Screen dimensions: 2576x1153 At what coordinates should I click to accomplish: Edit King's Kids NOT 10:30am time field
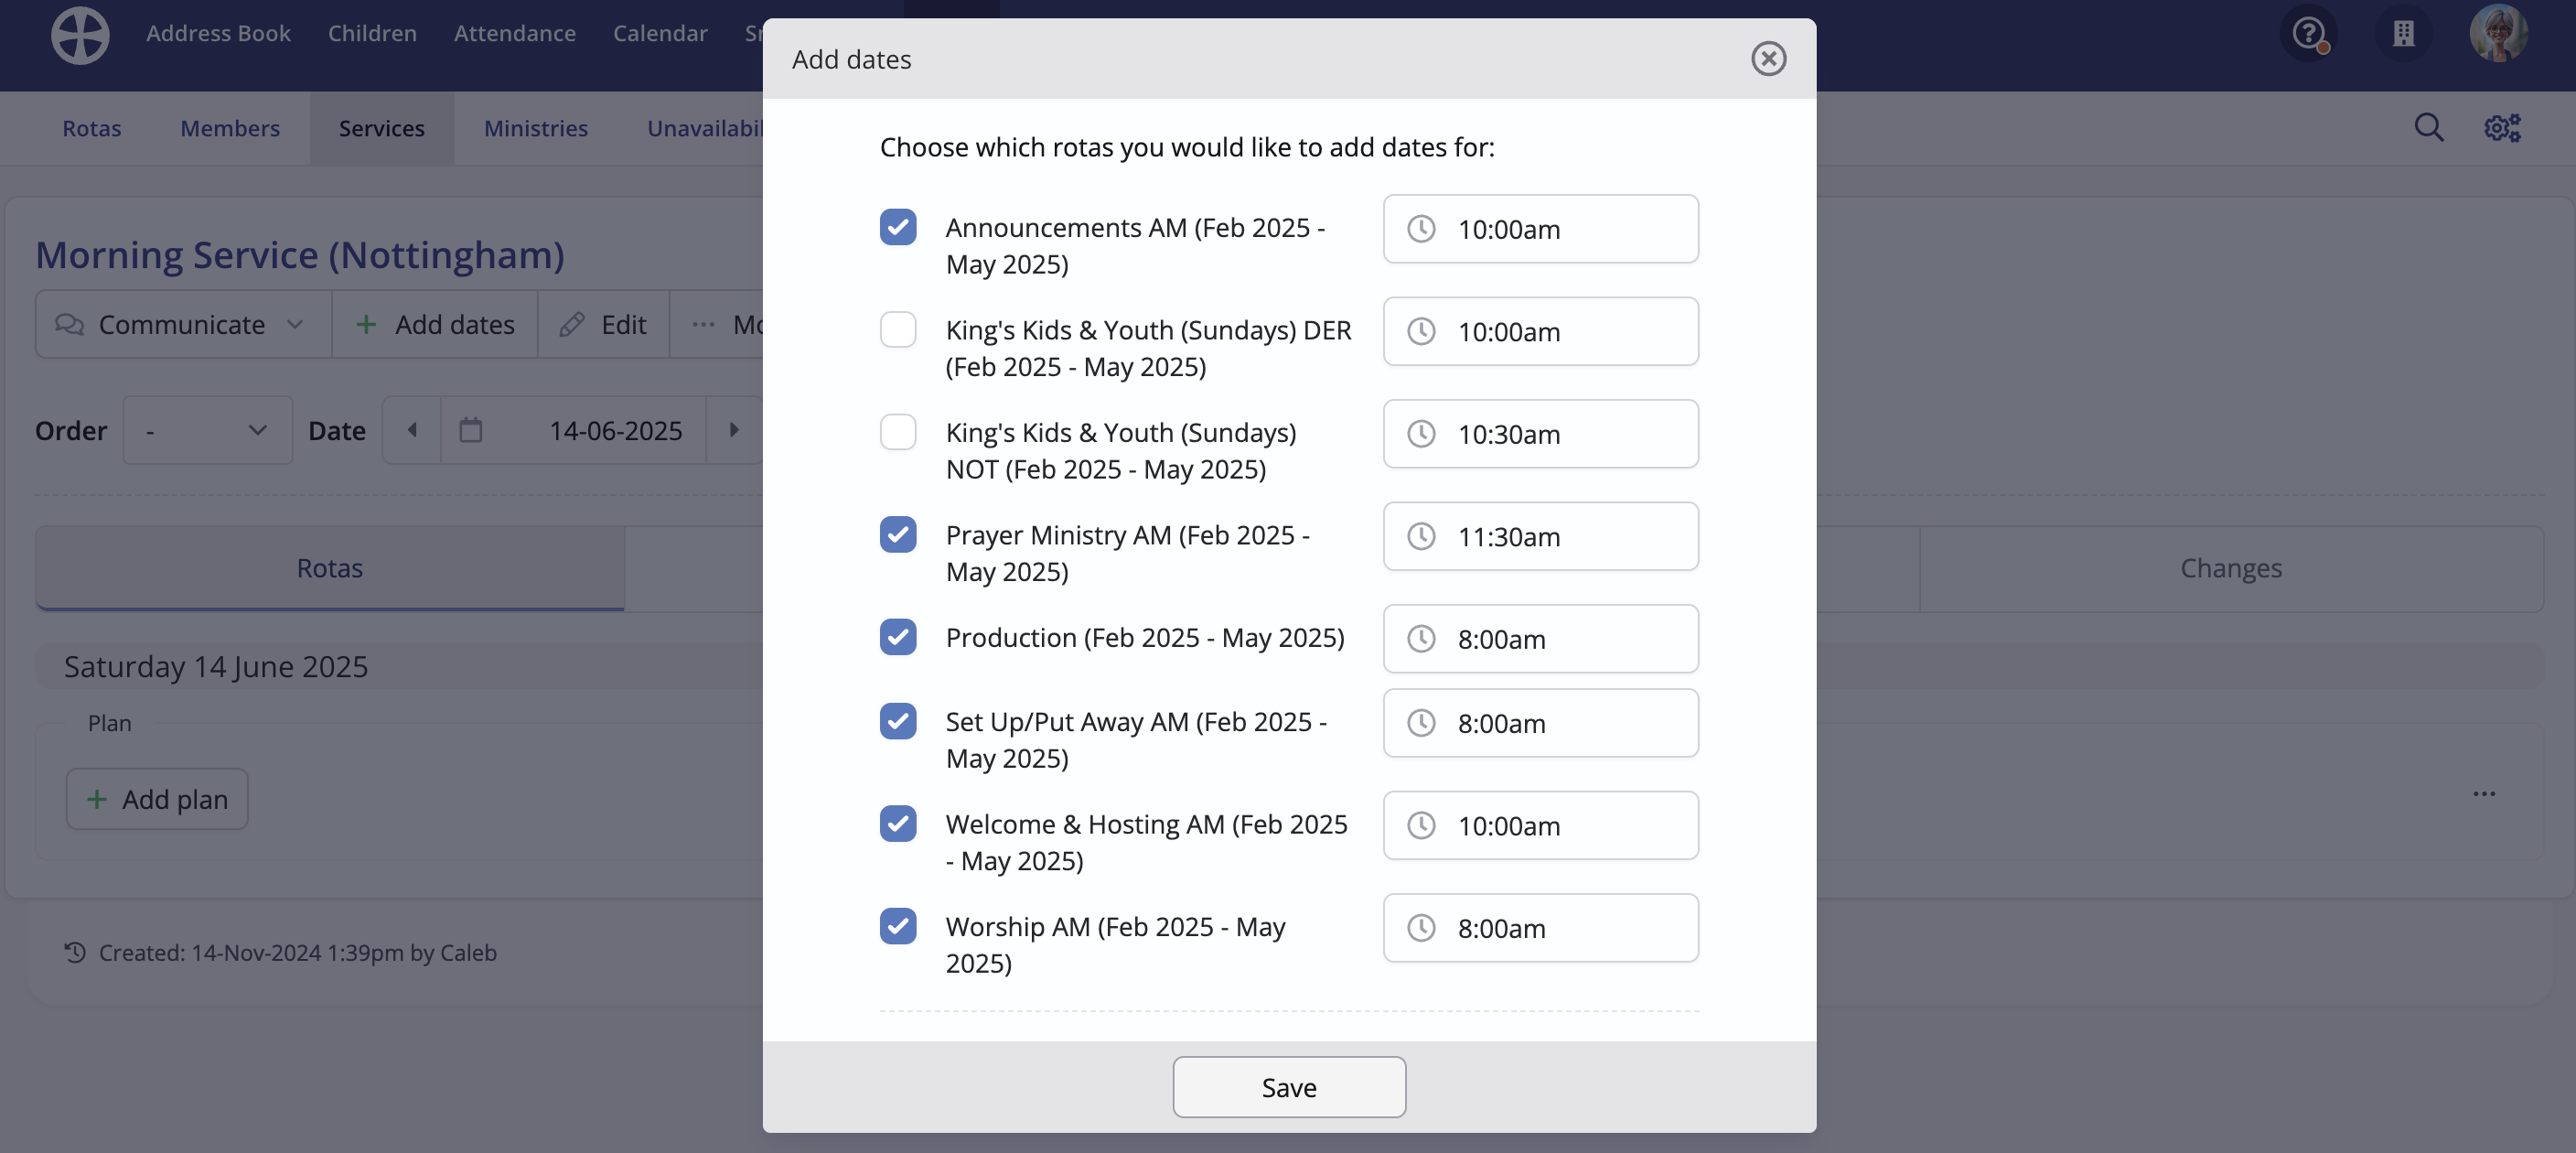coord(1540,434)
